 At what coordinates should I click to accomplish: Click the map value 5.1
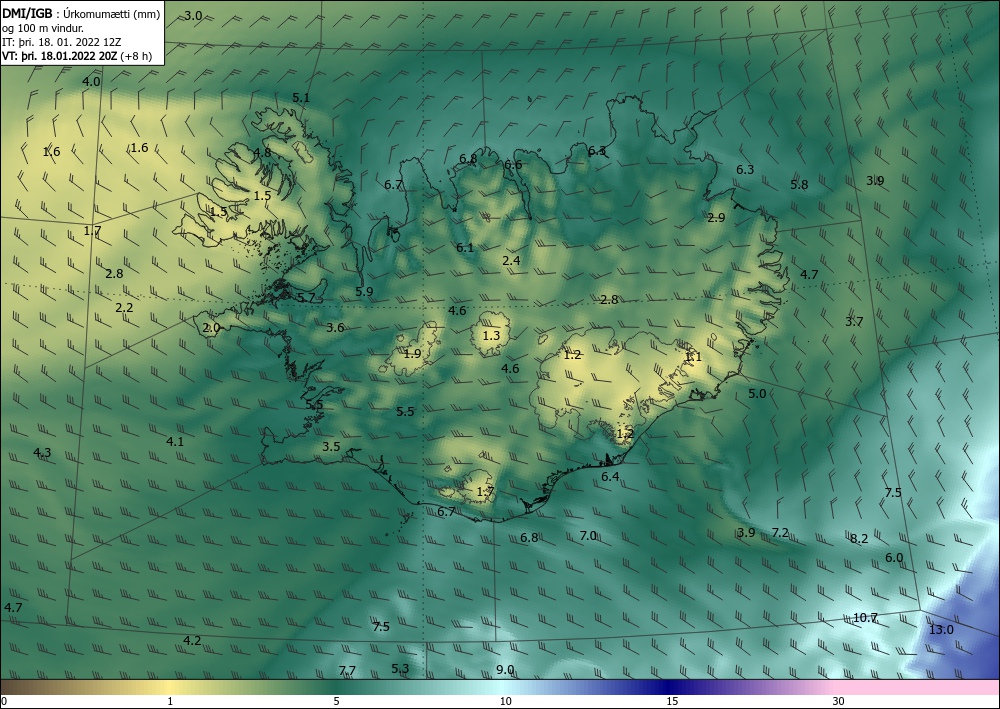301,98
